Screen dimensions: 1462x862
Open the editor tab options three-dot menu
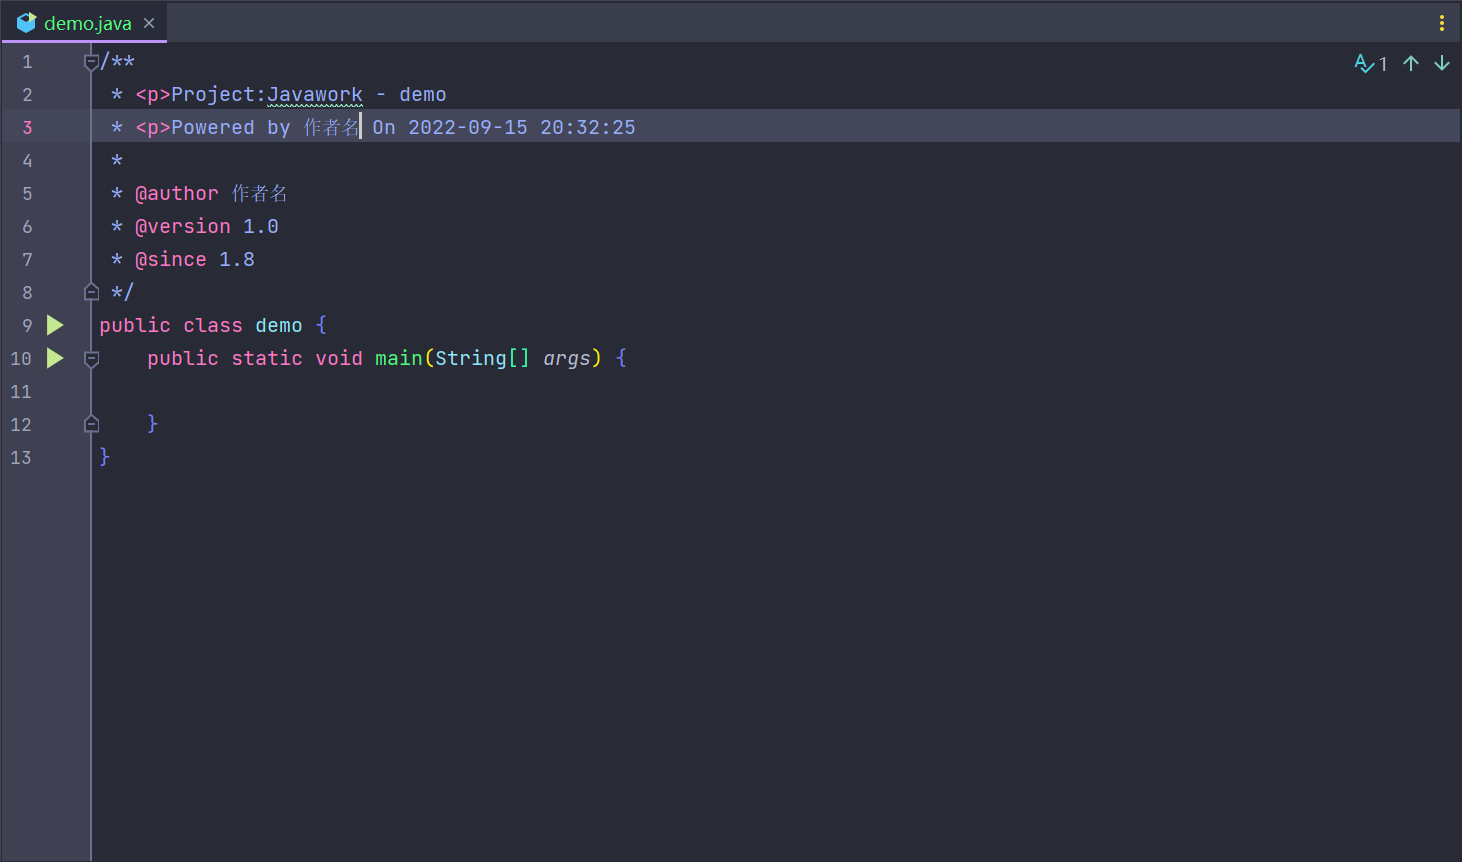tap(1441, 23)
